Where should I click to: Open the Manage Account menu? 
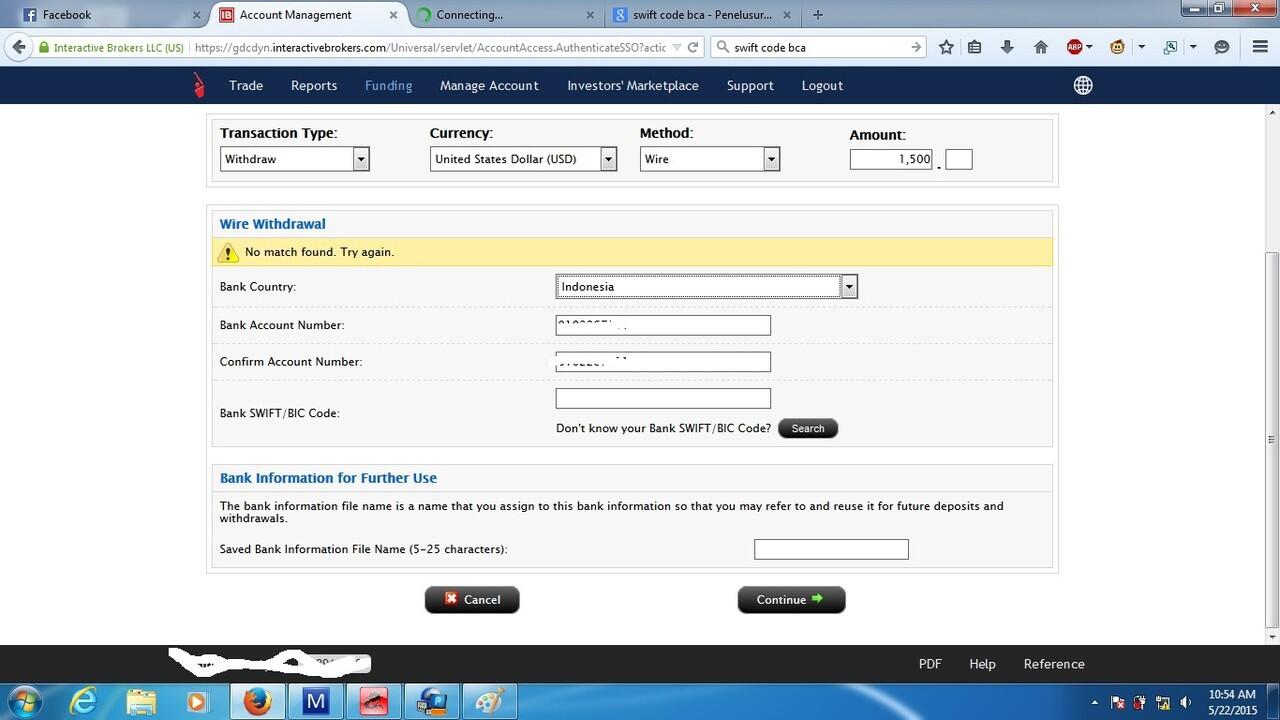(489, 86)
